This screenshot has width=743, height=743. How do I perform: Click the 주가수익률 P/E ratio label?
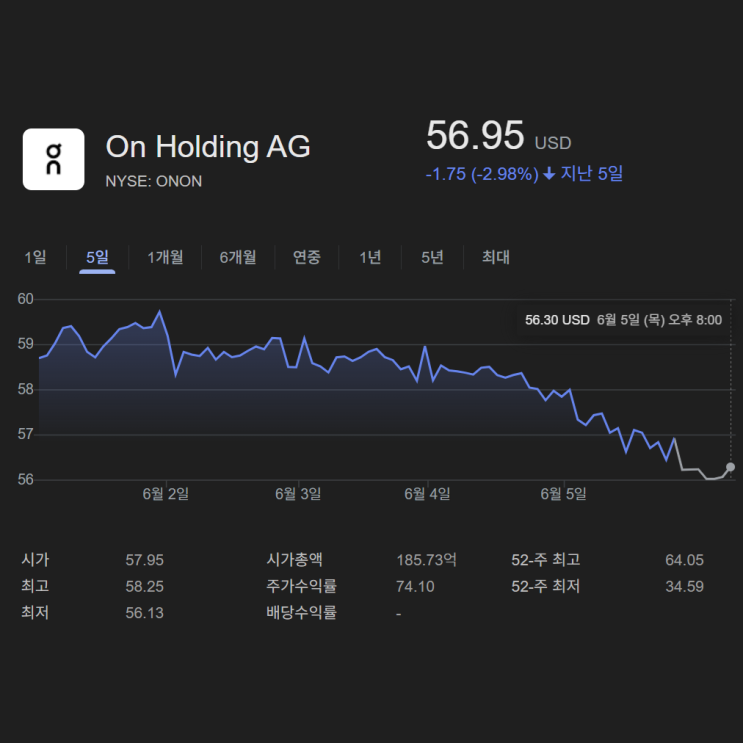click(301, 586)
